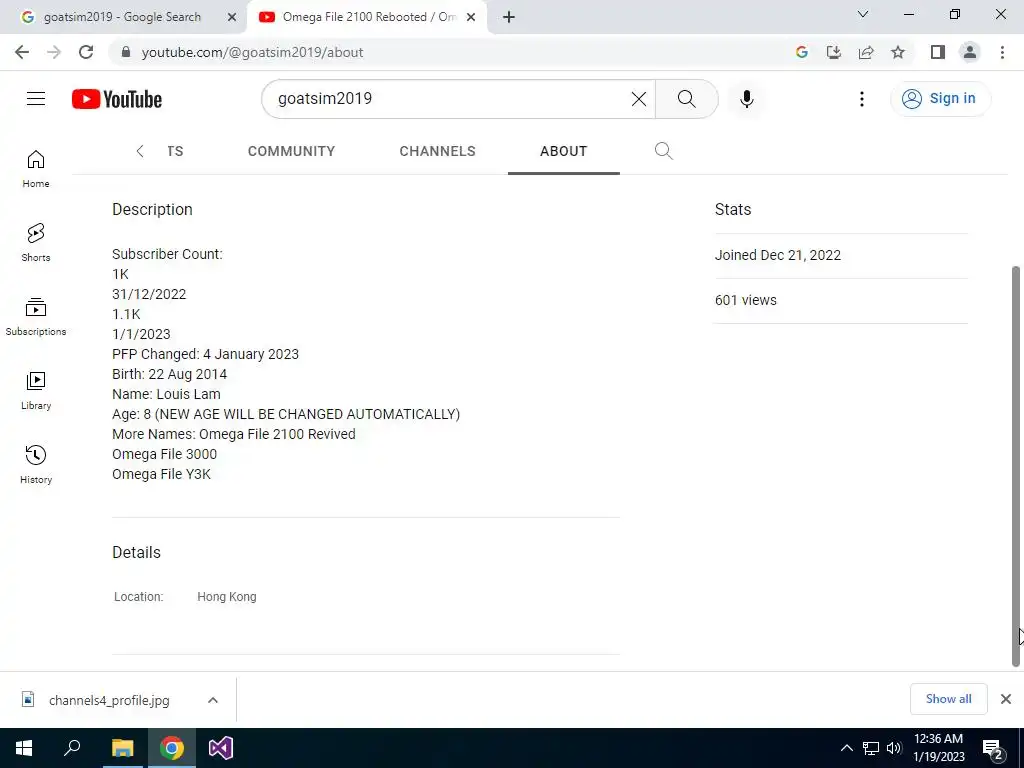This screenshot has width=1024, height=768.
Task: Open the COMMUNITY channel tab
Action: click(291, 151)
